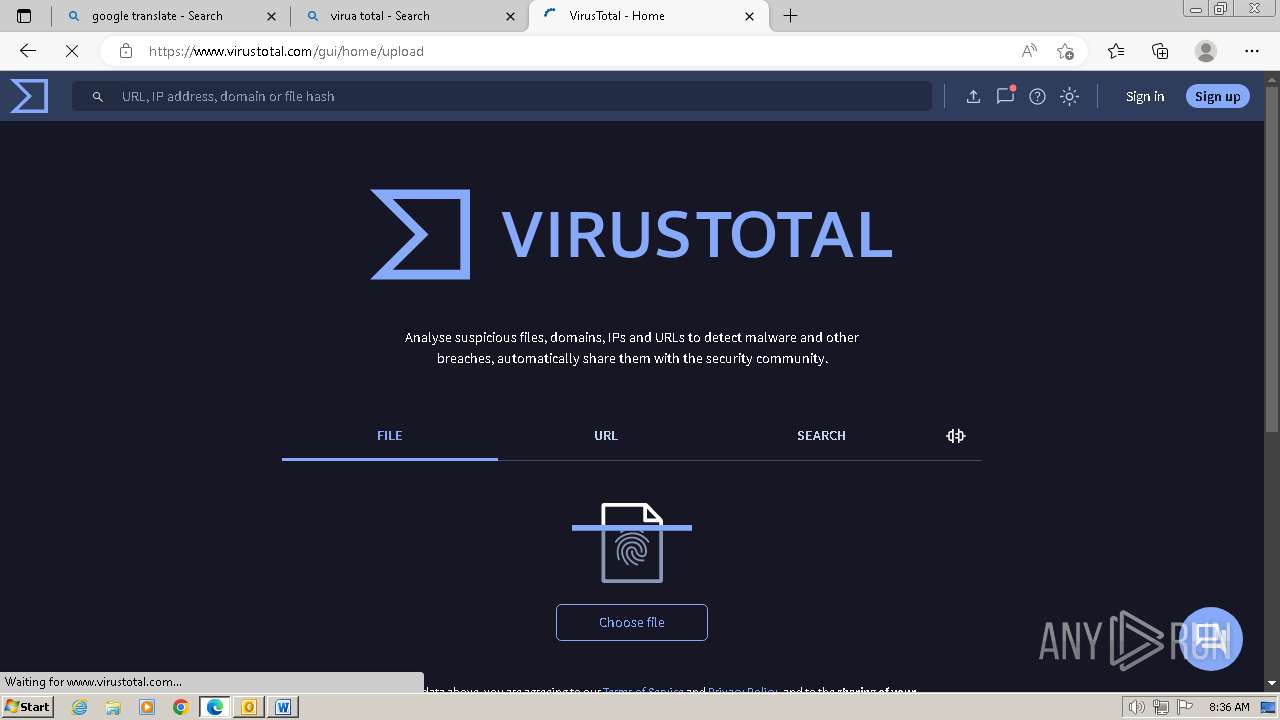Click Sign in link
1280x720 pixels.
1145,96
